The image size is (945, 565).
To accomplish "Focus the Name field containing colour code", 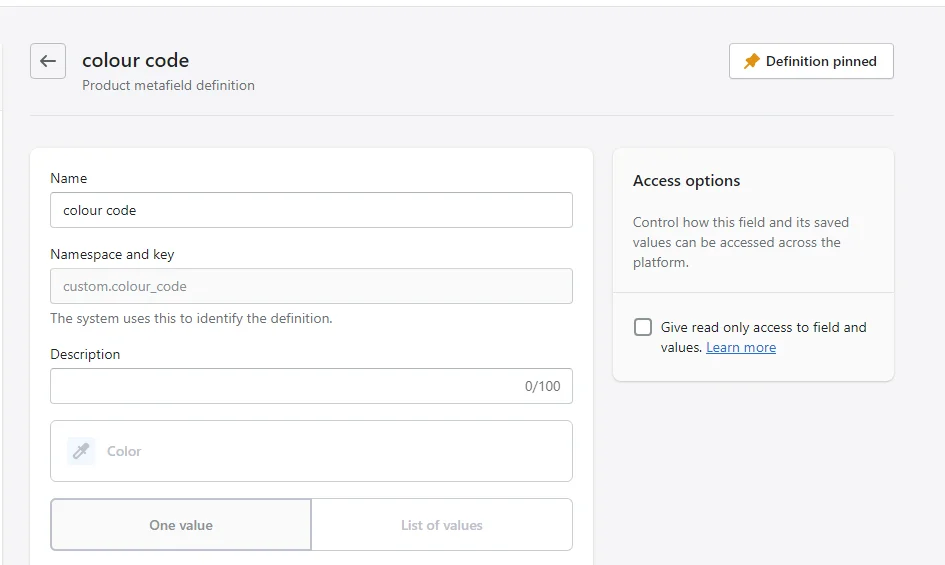I will point(312,210).
